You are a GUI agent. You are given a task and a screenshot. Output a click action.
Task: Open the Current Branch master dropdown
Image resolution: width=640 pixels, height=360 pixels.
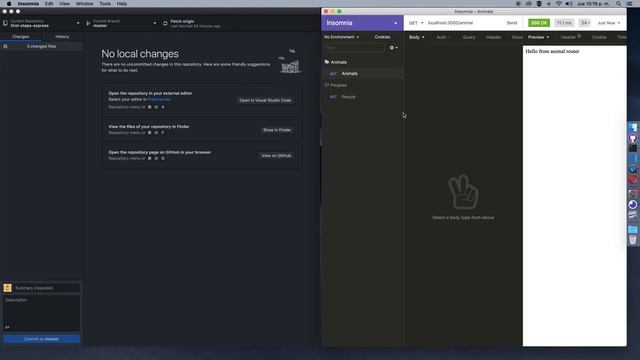click(x=121, y=23)
